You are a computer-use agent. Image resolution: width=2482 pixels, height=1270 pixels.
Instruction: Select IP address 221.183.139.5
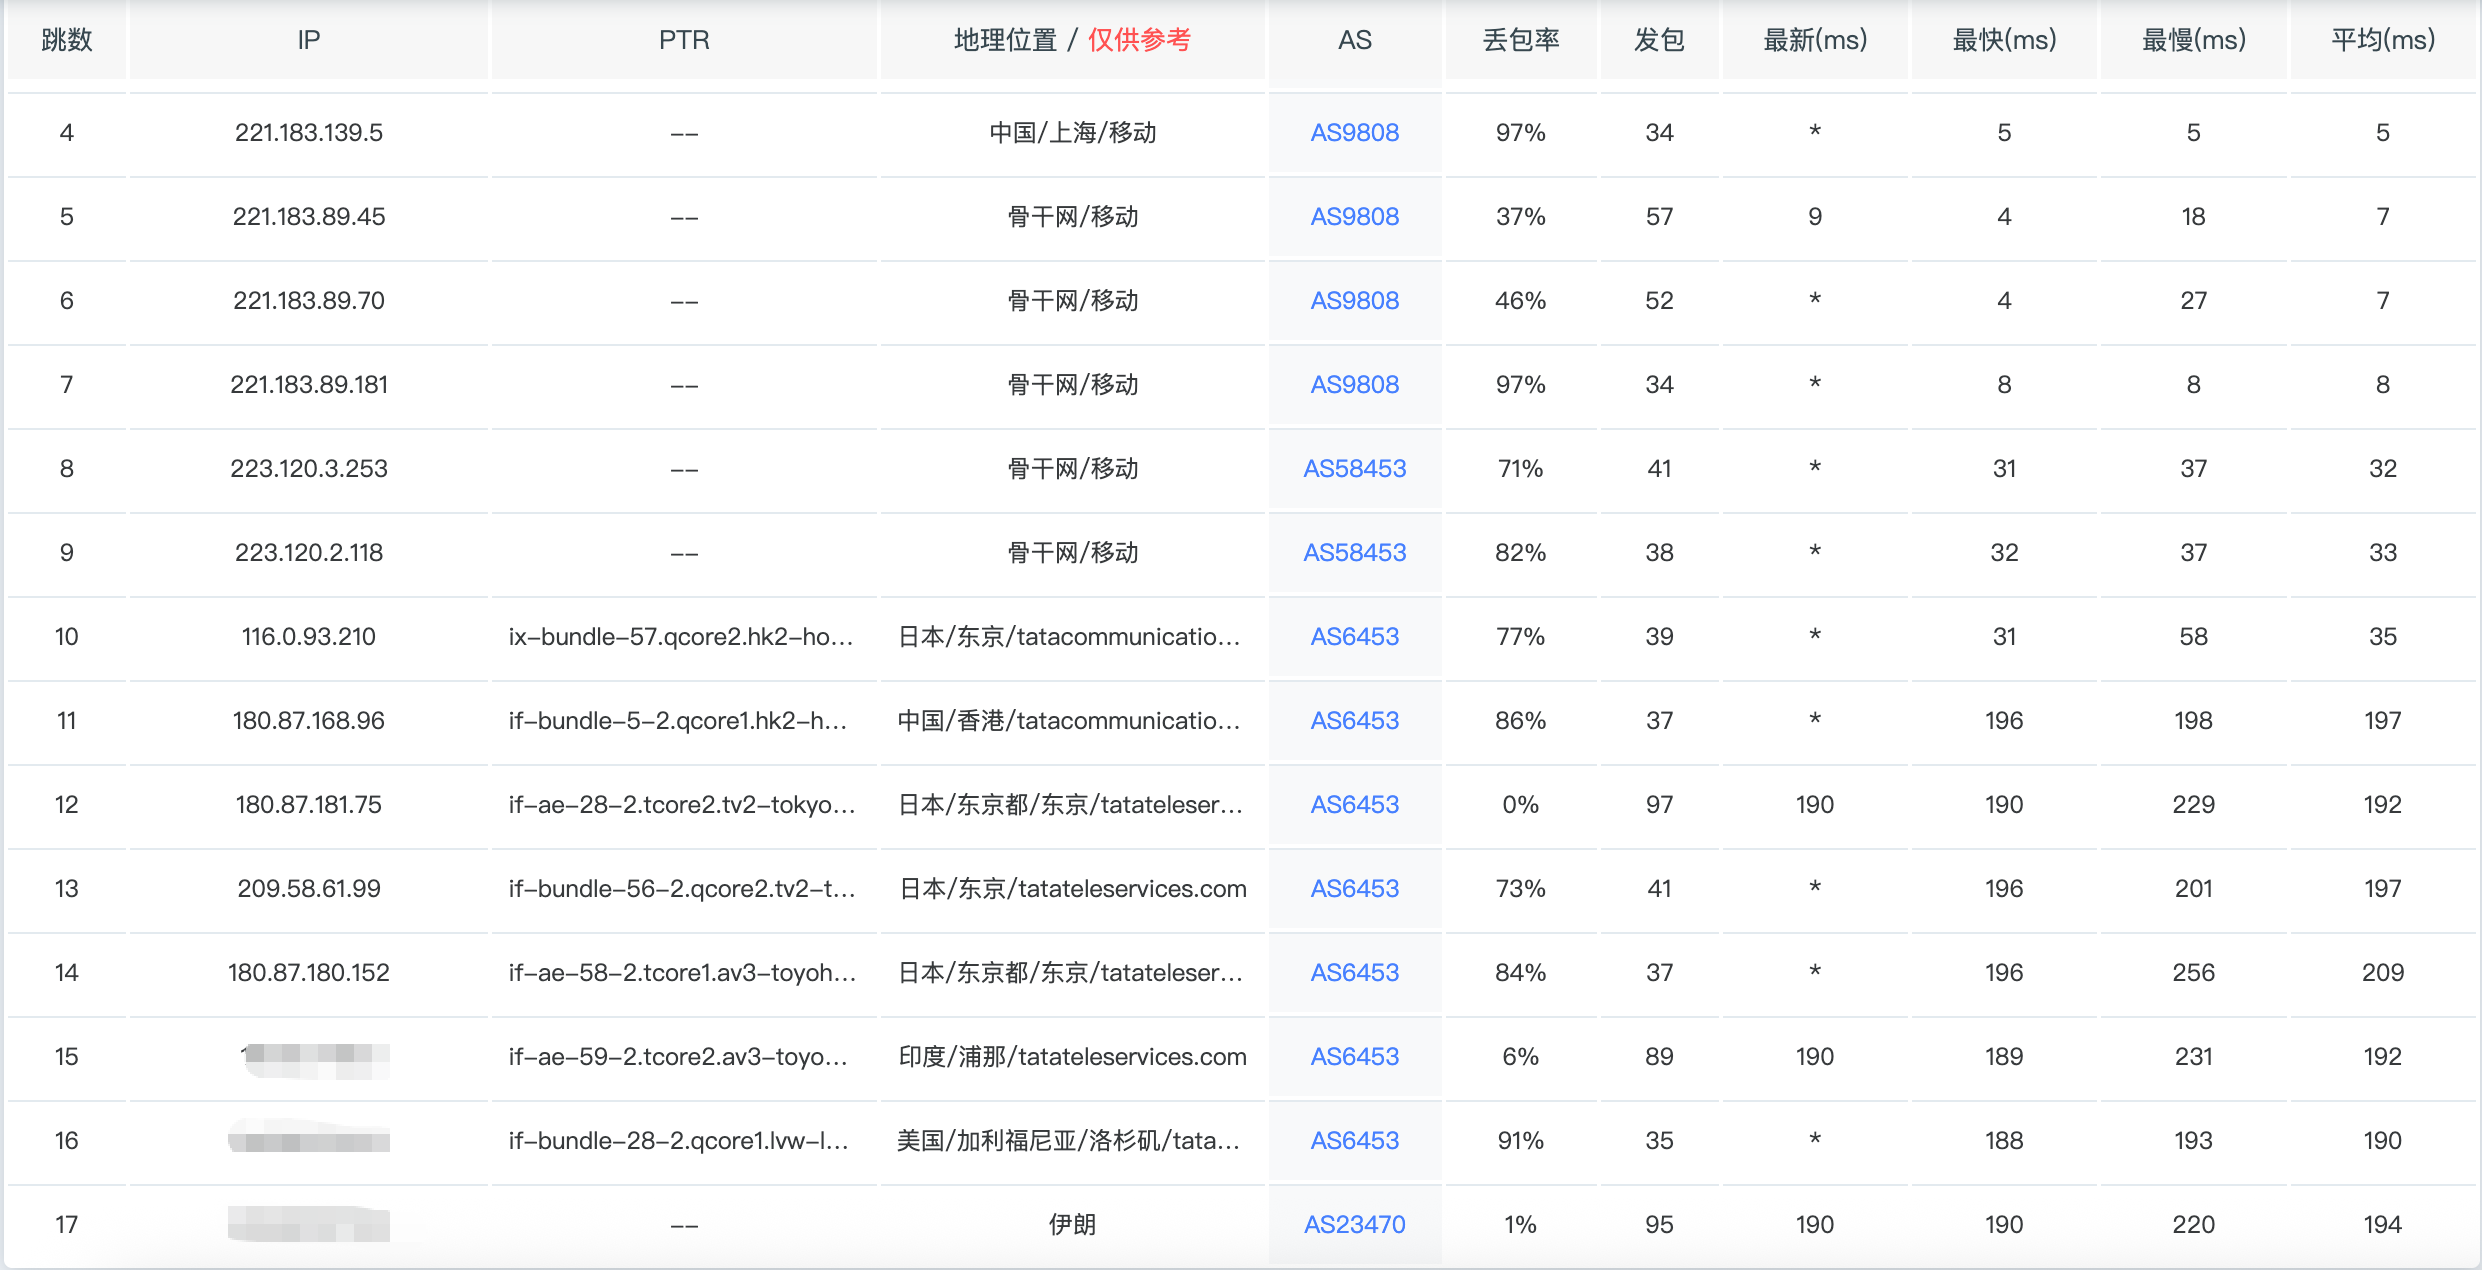coord(308,133)
